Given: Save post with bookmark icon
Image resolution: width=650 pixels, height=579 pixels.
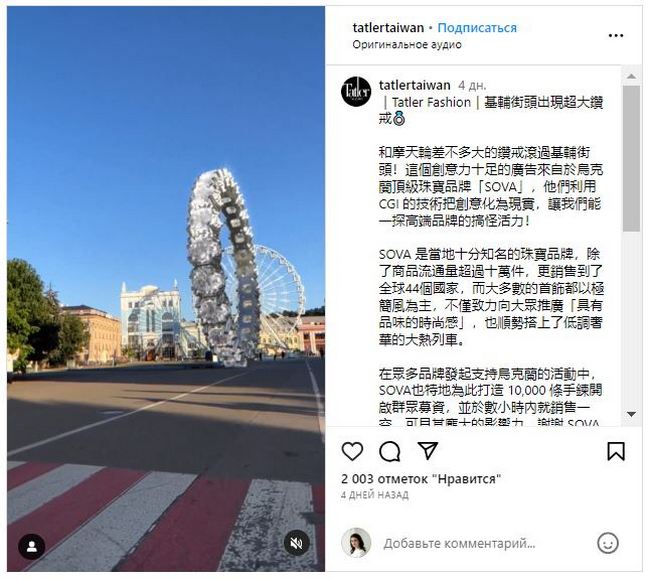Looking at the screenshot, I should [x=616, y=451].
